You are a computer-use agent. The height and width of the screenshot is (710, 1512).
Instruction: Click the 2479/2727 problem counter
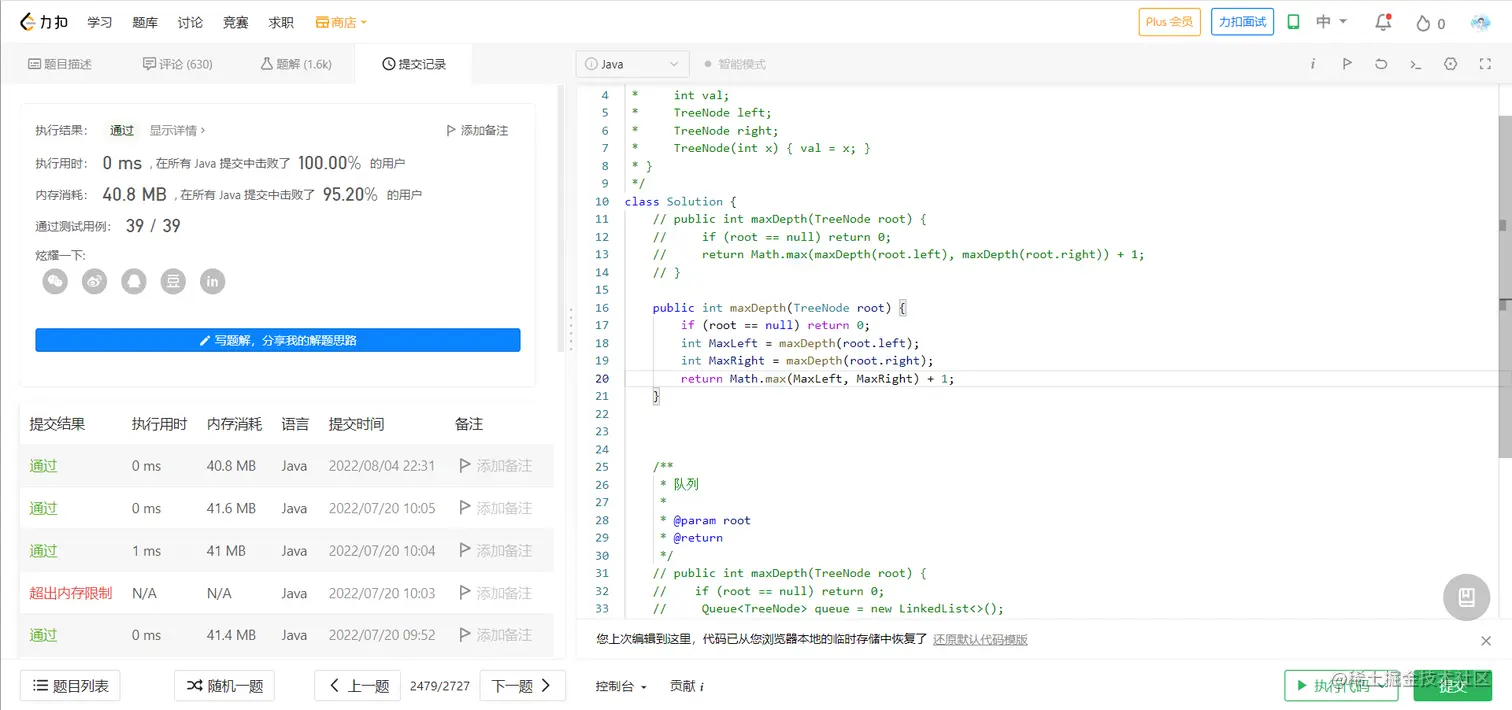click(x=440, y=686)
